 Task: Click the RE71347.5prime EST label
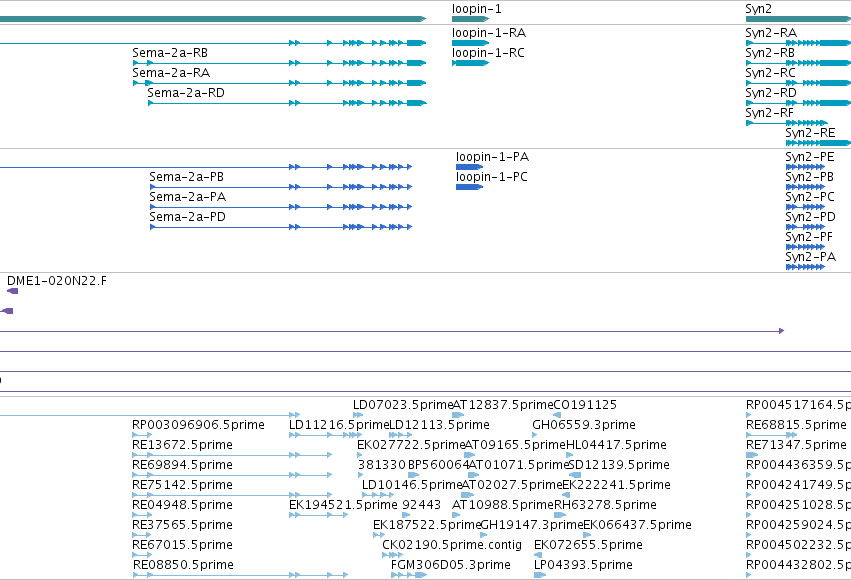click(x=796, y=445)
